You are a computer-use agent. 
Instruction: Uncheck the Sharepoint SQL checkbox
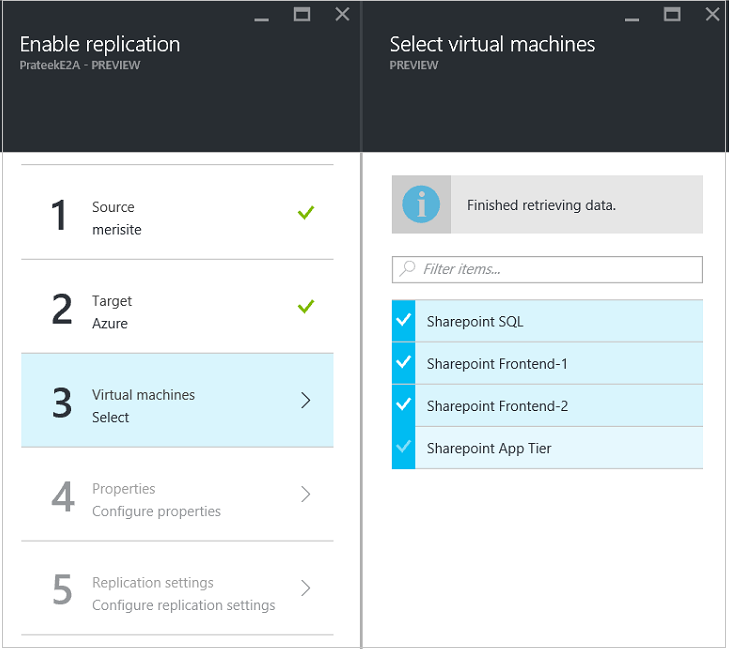[x=404, y=321]
